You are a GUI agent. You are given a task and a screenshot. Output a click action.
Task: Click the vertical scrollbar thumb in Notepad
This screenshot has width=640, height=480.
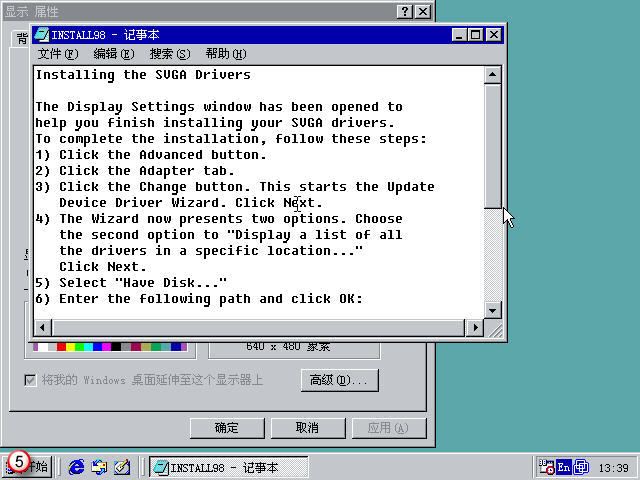(493, 146)
